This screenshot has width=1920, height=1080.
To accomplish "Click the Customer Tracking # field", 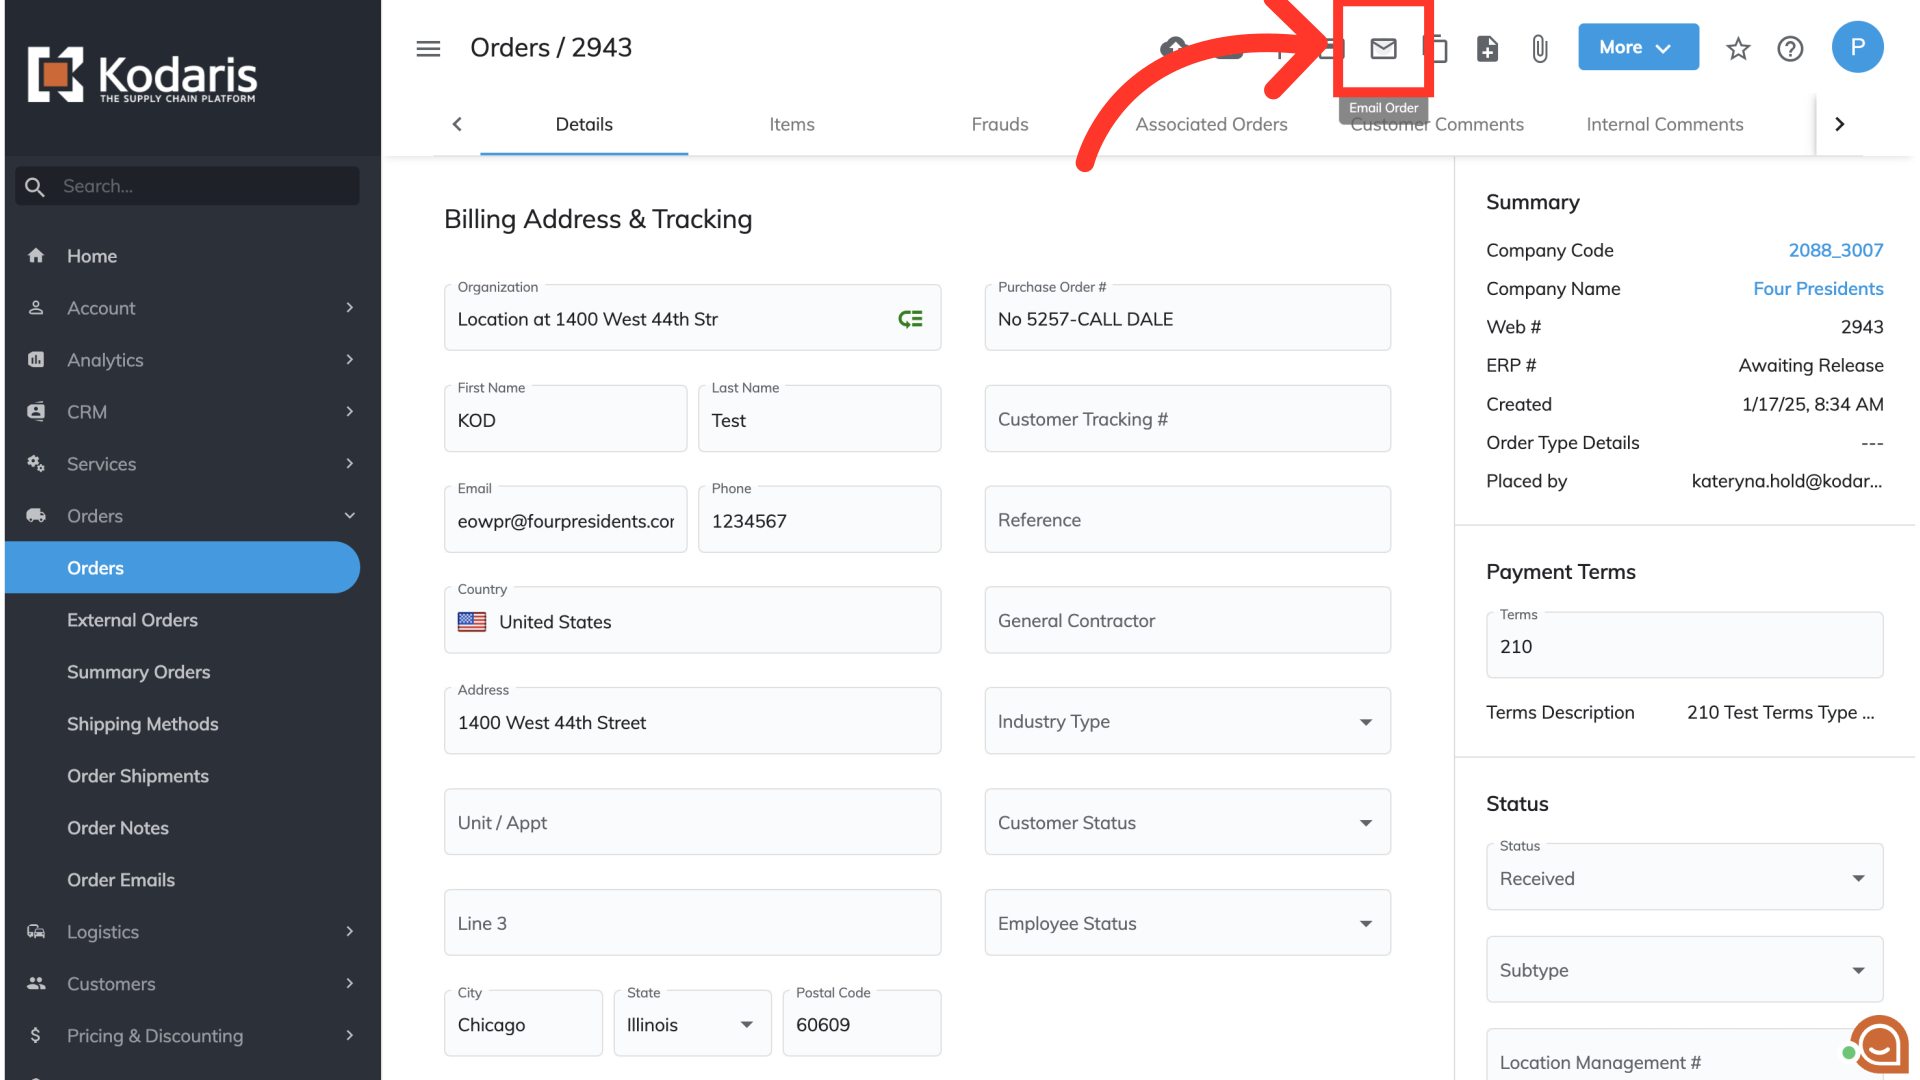I will click(1187, 419).
